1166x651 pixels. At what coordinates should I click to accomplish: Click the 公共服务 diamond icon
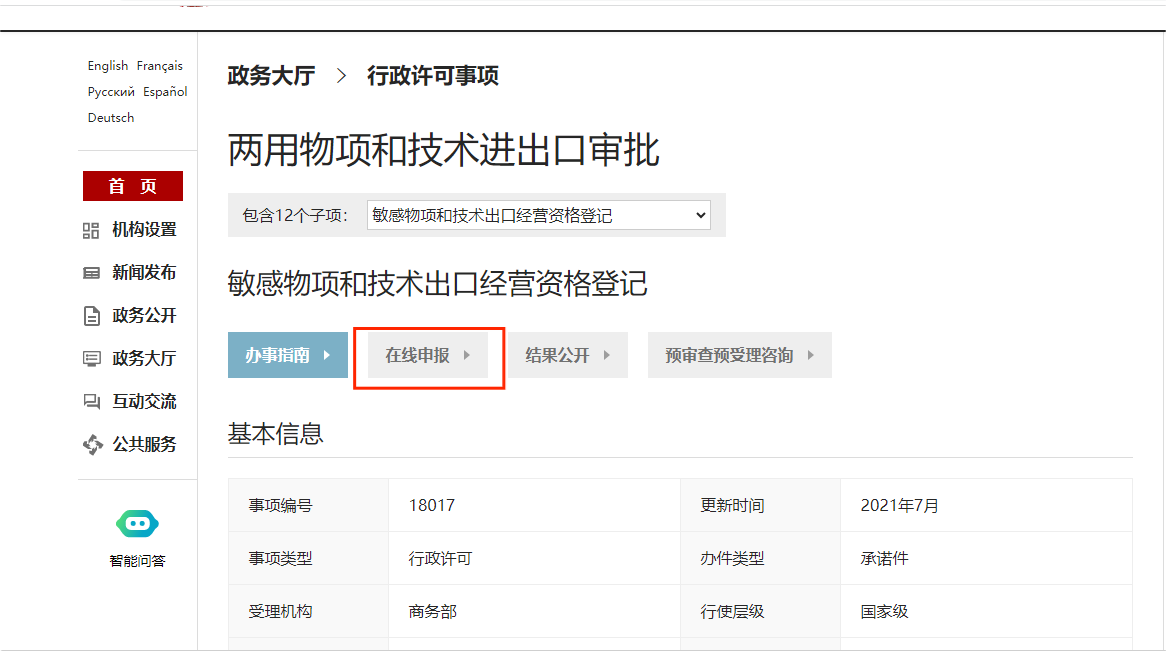tap(92, 445)
